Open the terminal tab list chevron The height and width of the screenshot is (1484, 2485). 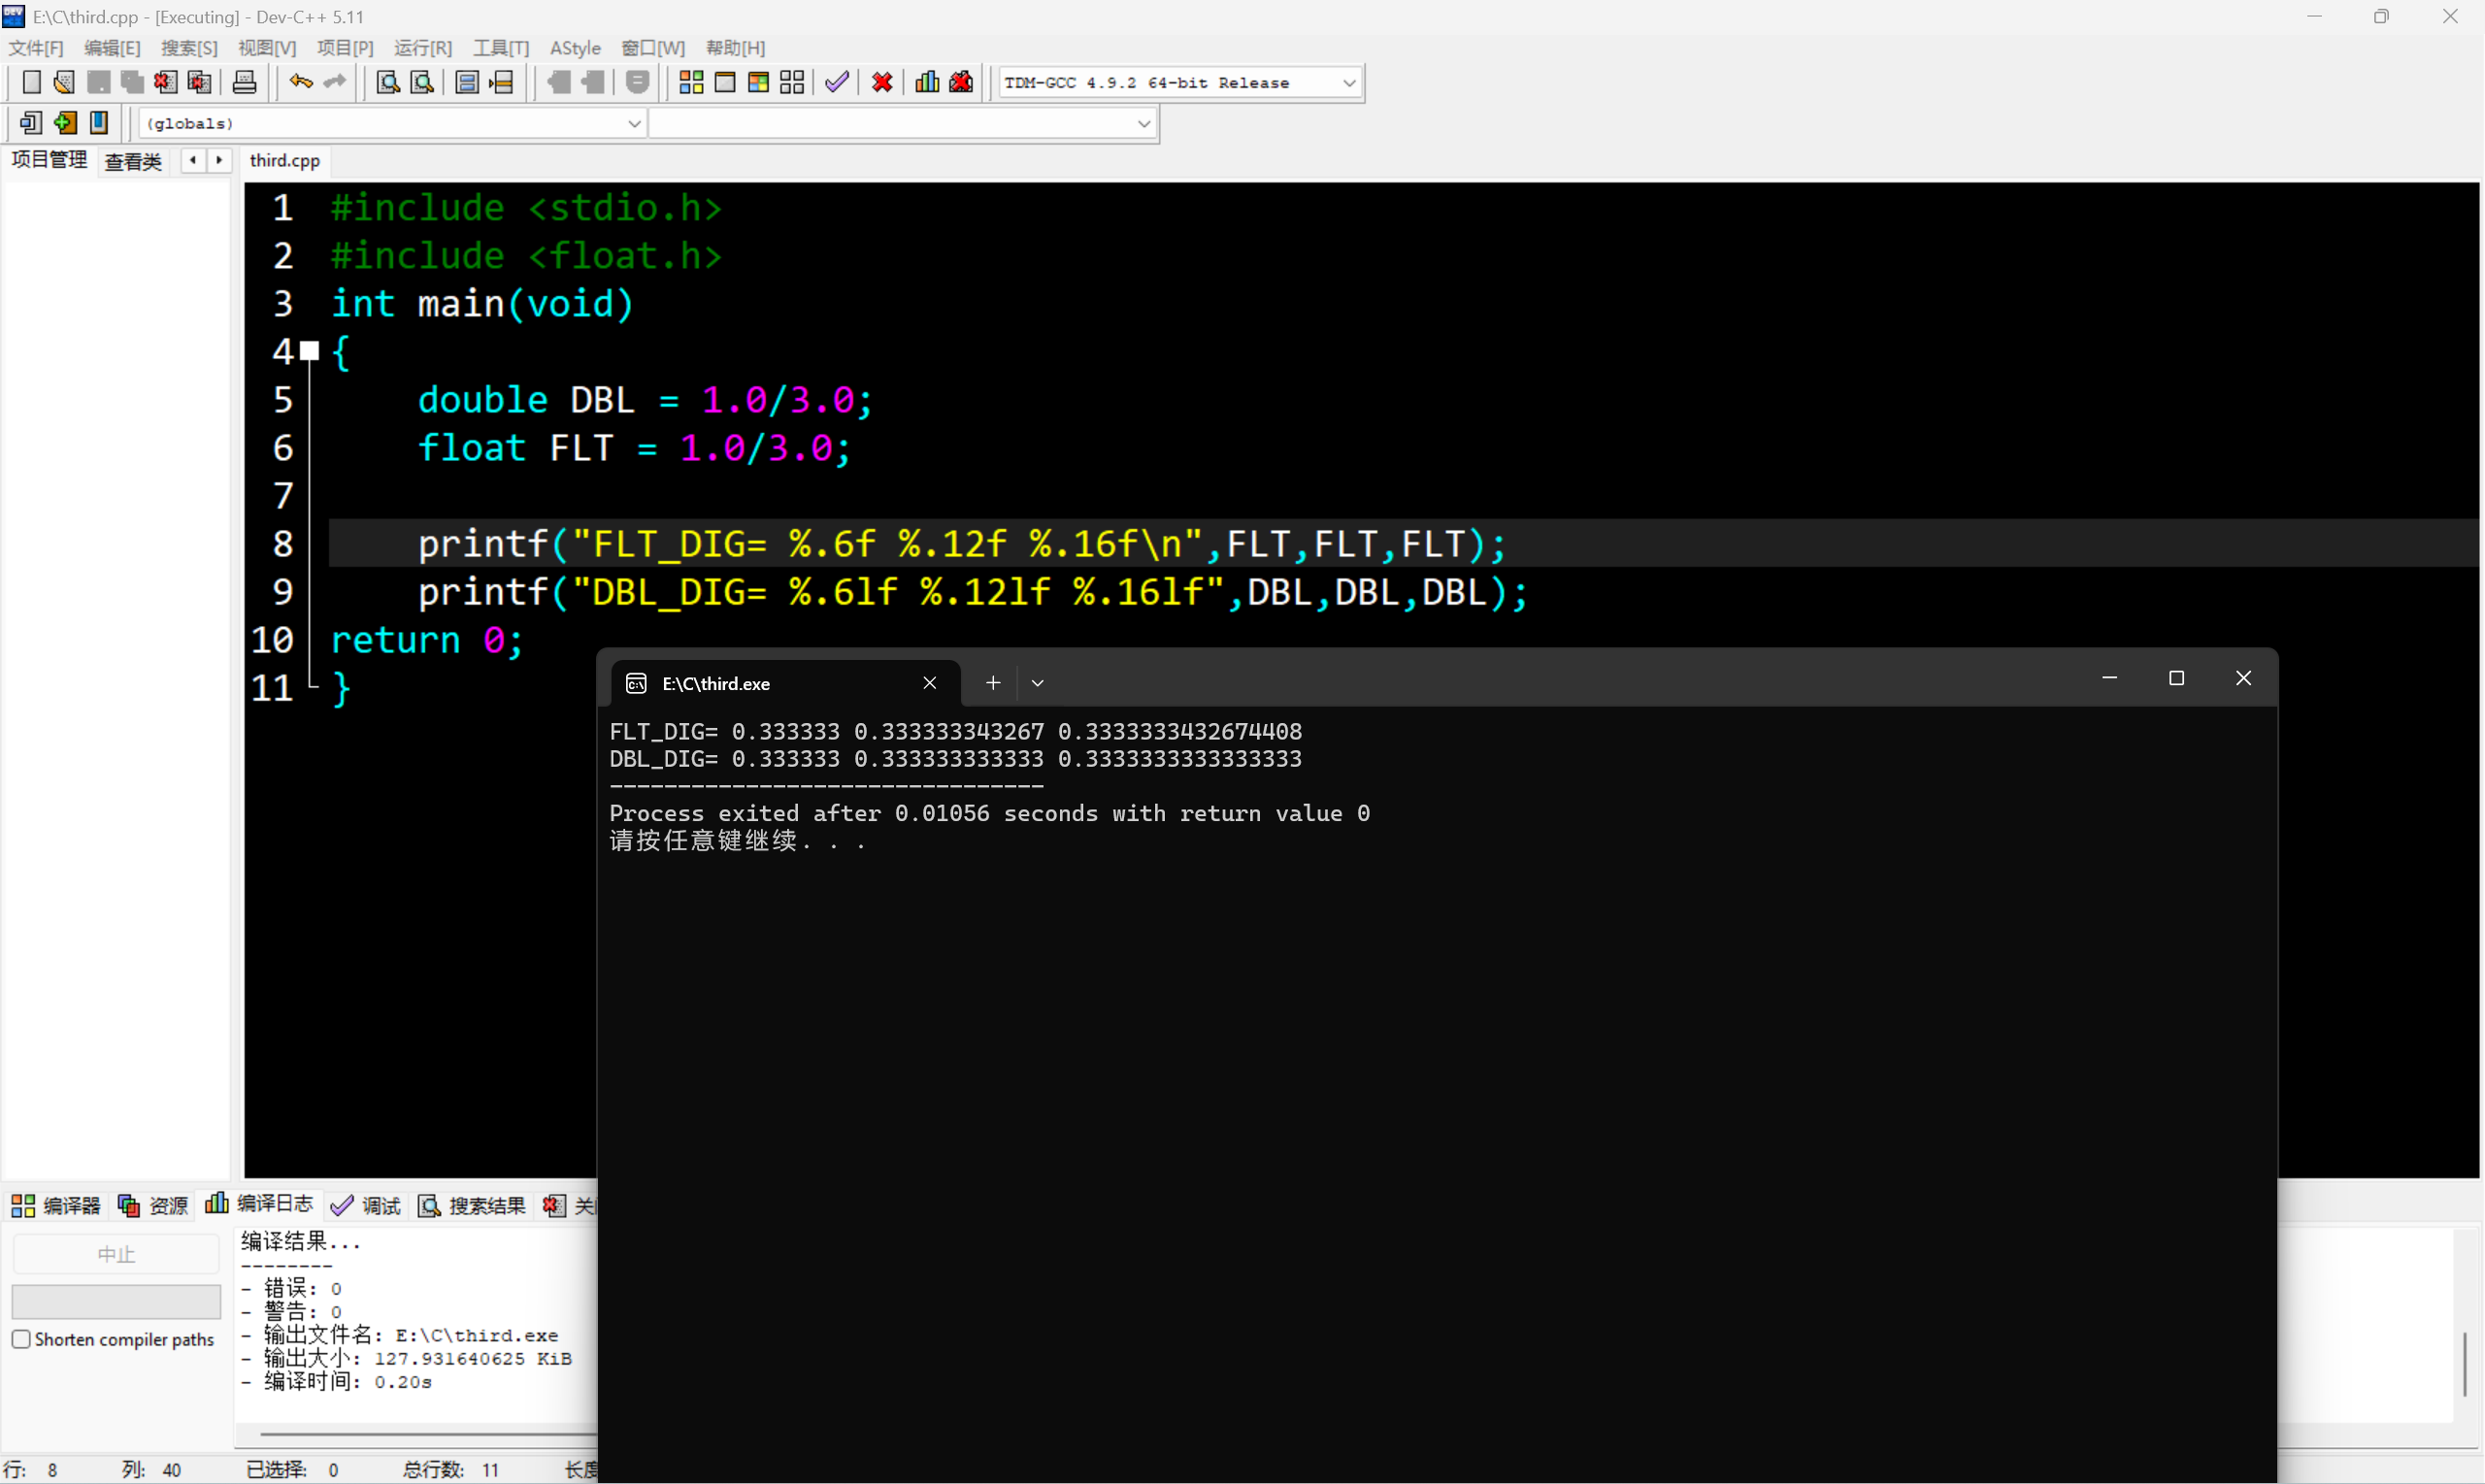(x=1038, y=683)
